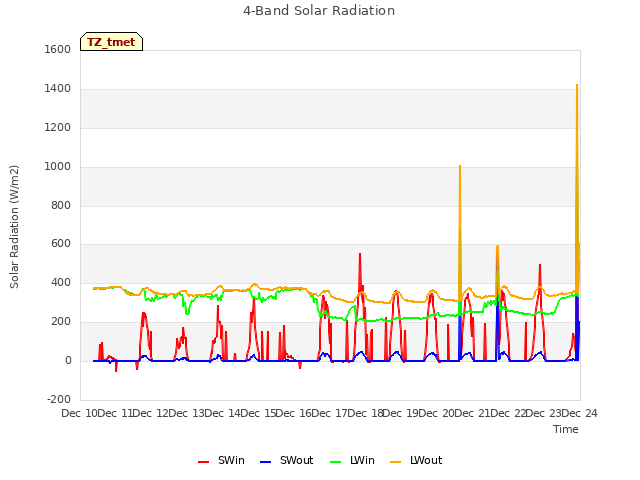Click the Dec 24 x-axis tick label
Screen dimensions: 640x480
click(x=580, y=413)
